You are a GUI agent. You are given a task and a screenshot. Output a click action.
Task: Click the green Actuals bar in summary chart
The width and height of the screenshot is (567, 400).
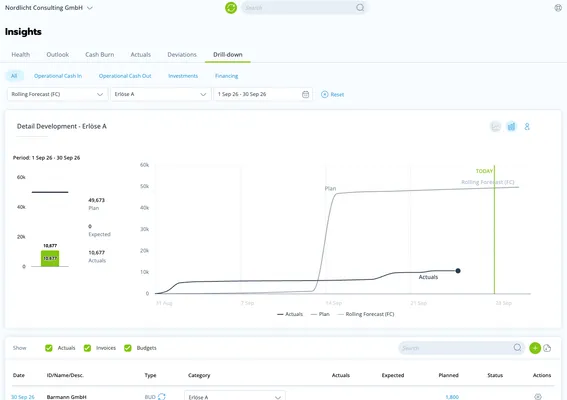tap(50, 258)
